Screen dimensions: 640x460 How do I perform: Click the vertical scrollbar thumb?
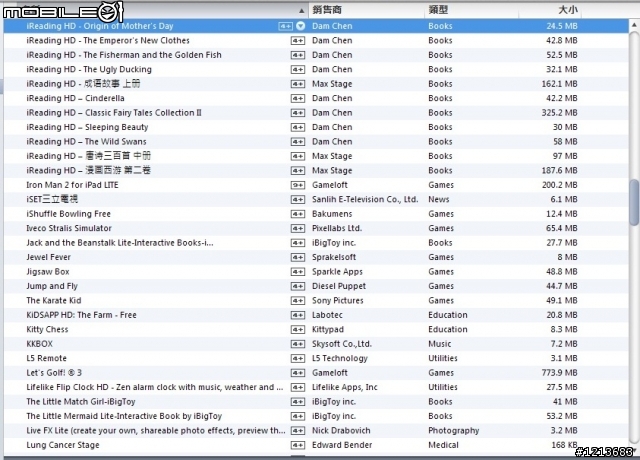(x=634, y=202)
